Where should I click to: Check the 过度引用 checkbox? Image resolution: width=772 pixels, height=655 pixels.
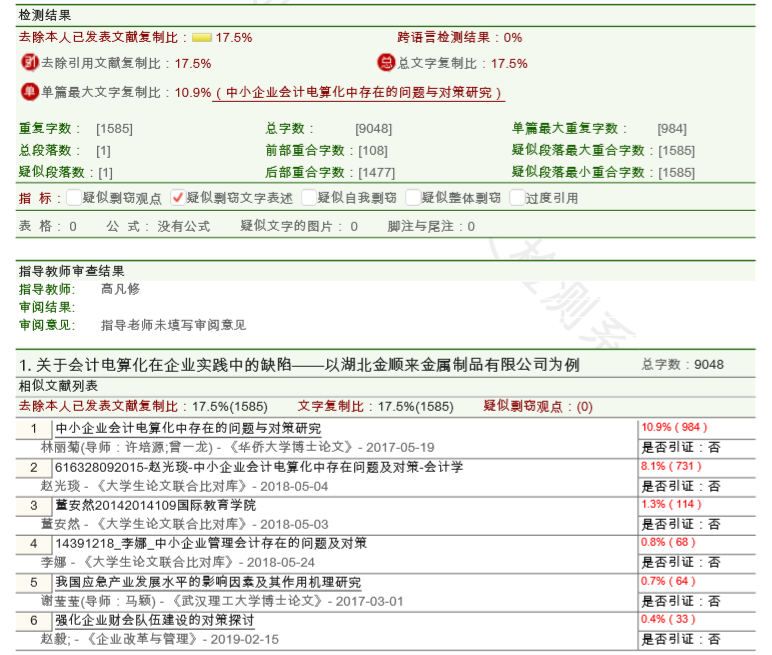[517, 197]
